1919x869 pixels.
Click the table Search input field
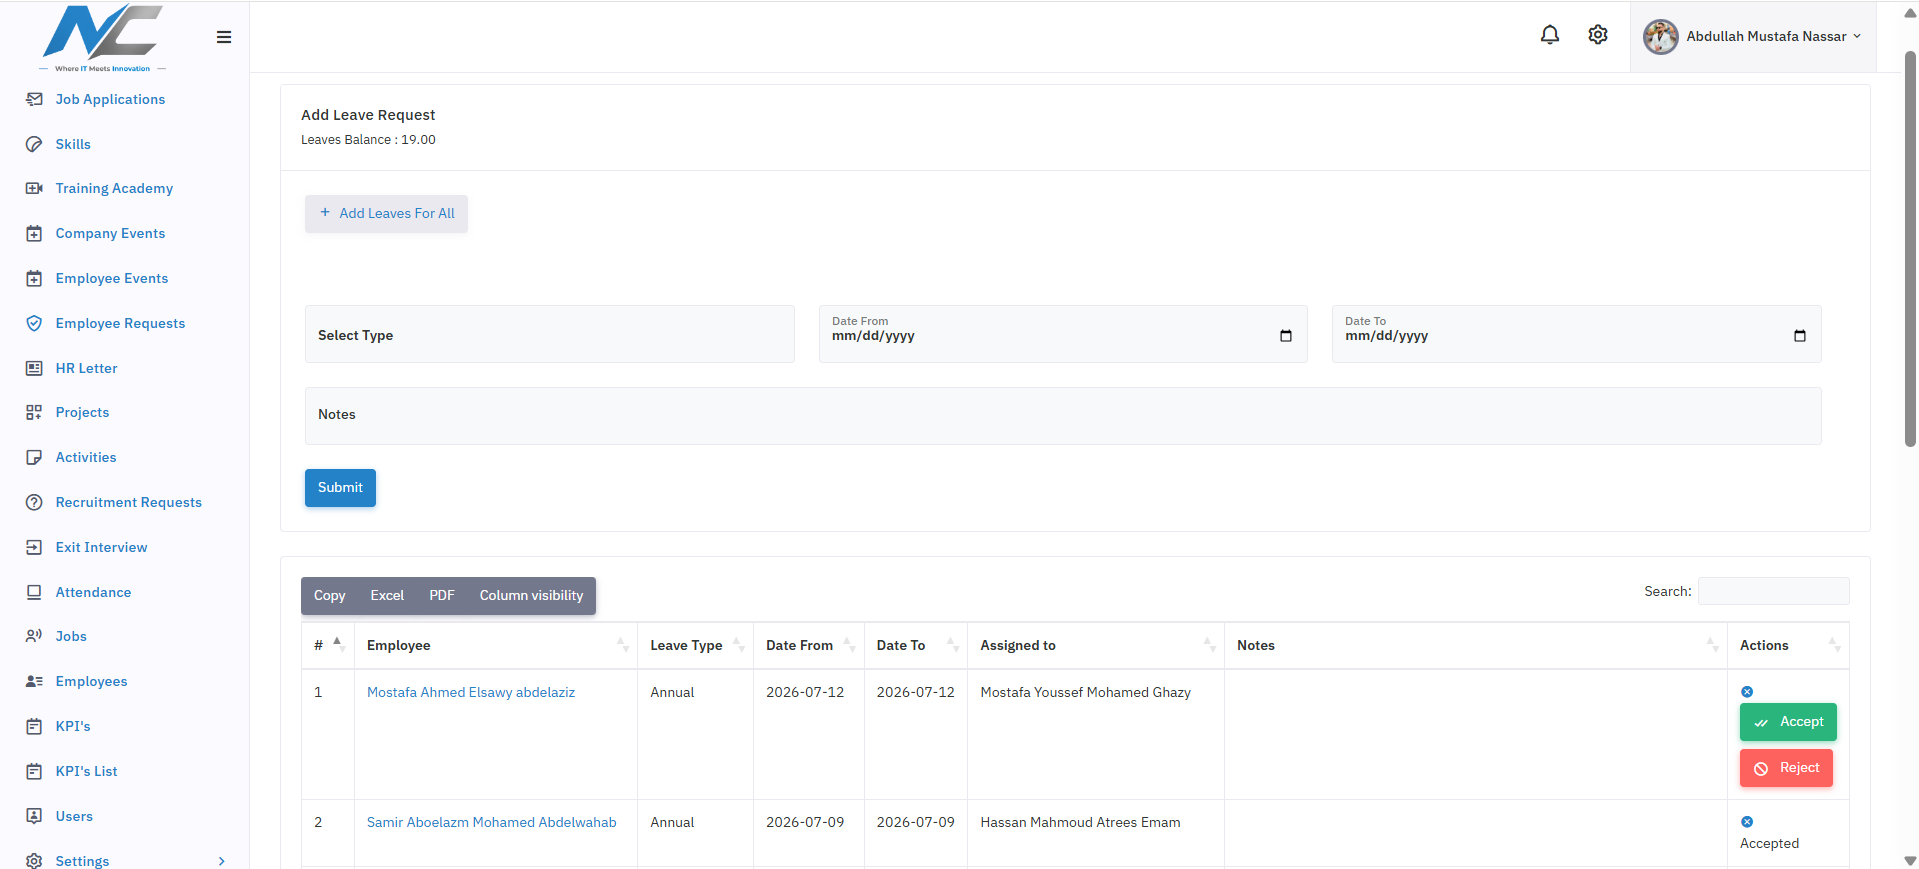point(1773,591)
